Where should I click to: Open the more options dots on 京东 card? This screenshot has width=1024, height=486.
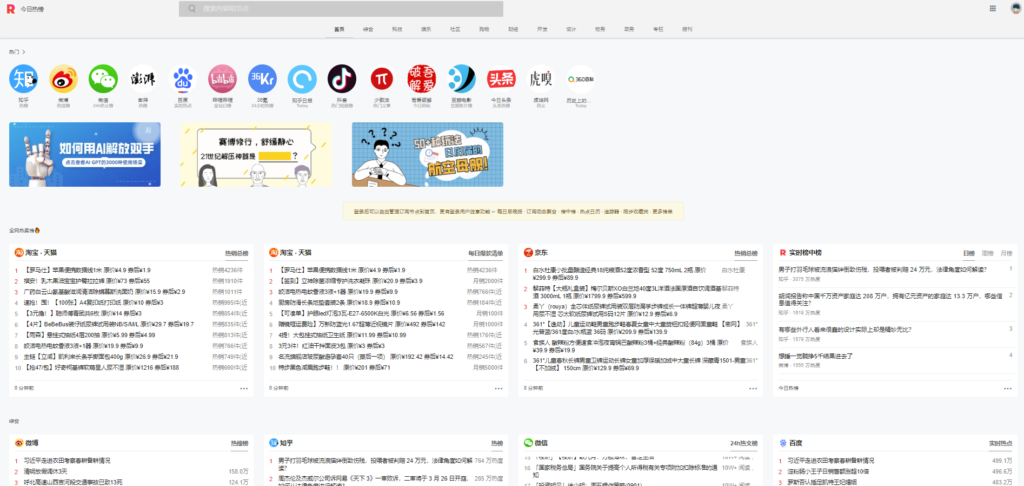753,388
